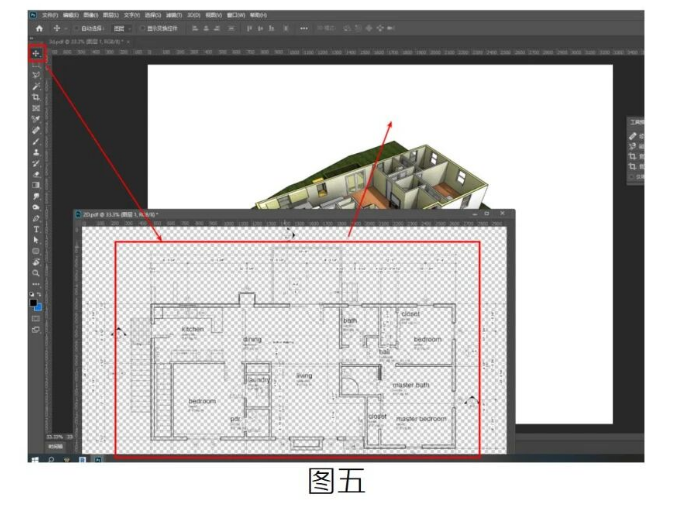The height and width of the screenshot is (508, 679).
Task: Open the 帮助(H) menu
Action: pos(258,15)
